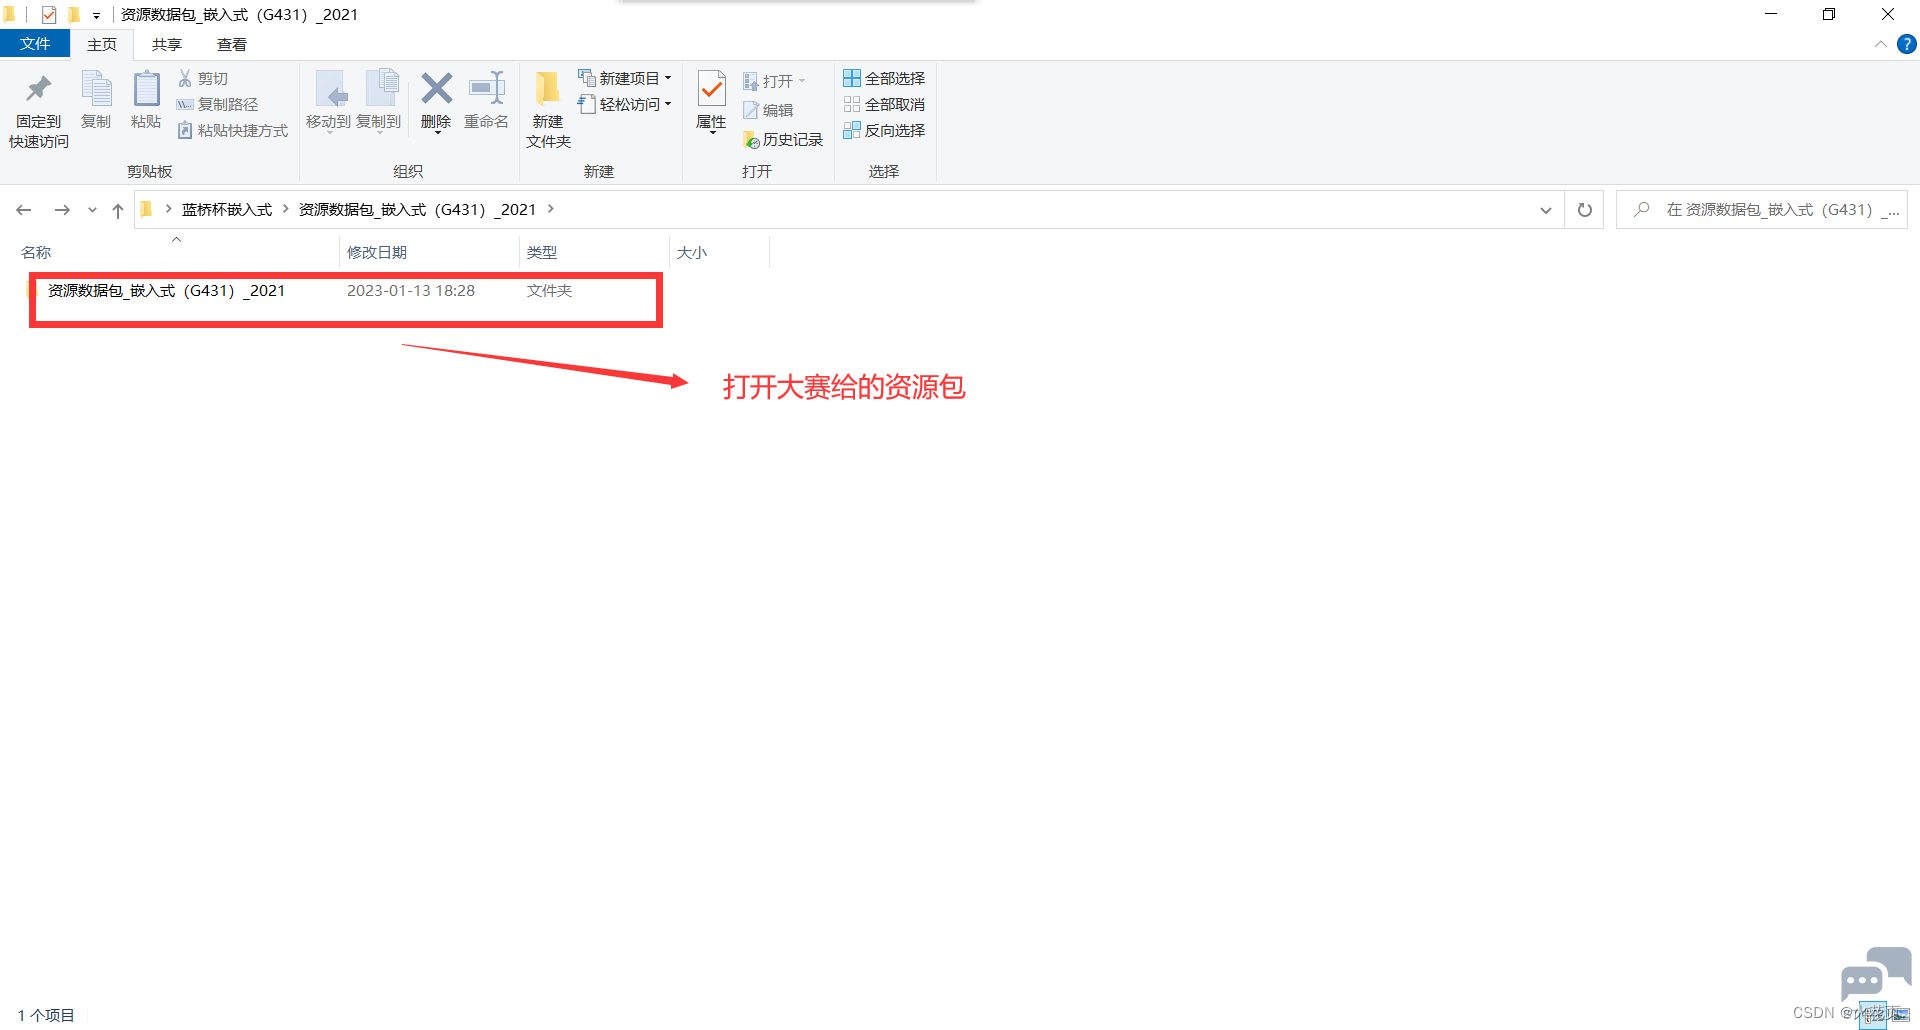
Task: Click Copy to (复制到) icon
Action: click(381, 89)
